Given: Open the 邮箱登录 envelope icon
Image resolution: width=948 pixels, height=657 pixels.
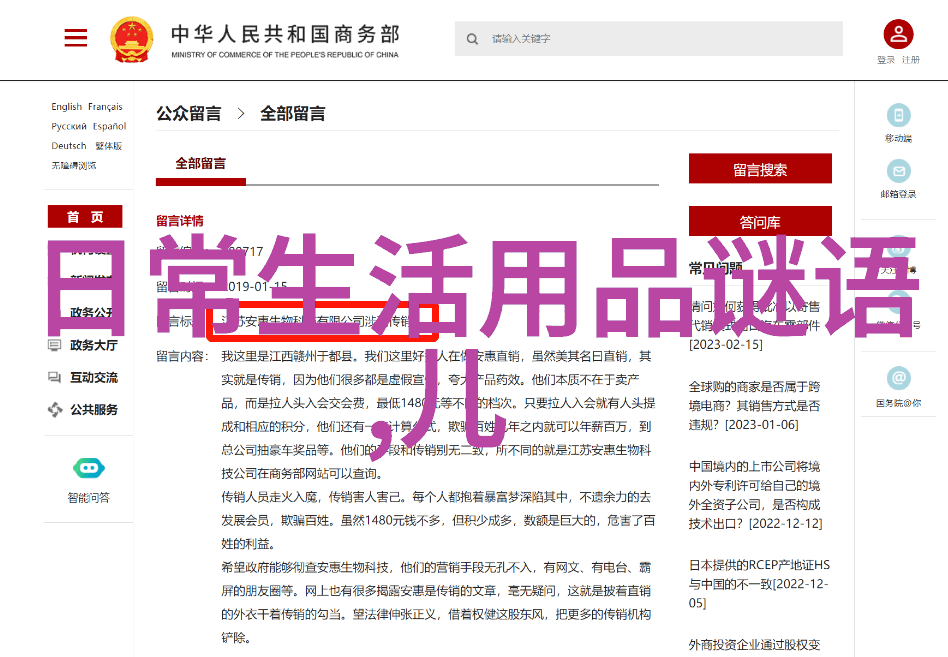Looking at the screenshot, I should point(898,171).
